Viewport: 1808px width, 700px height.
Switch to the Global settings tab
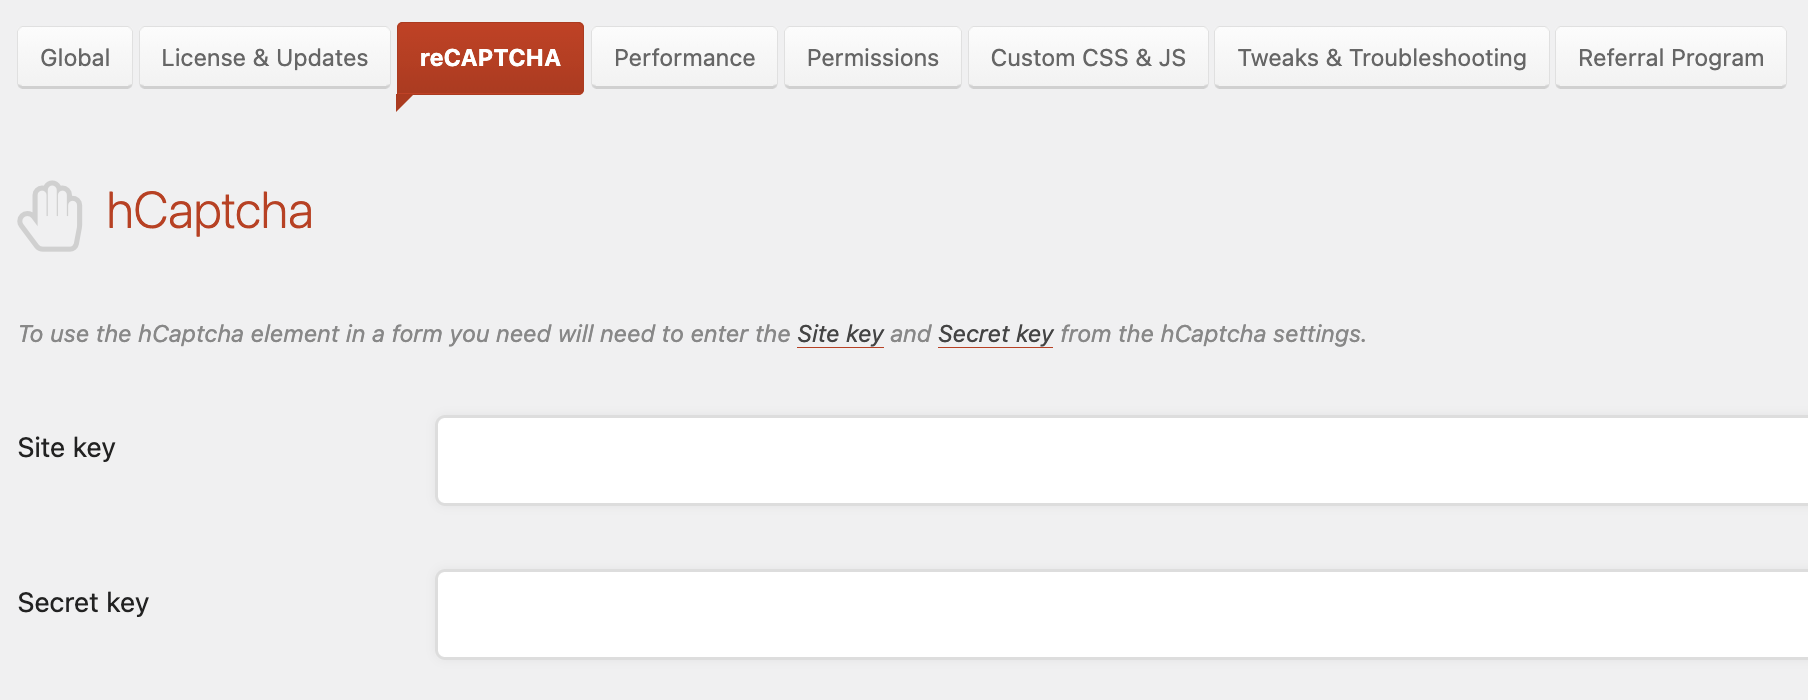point(74,57)
